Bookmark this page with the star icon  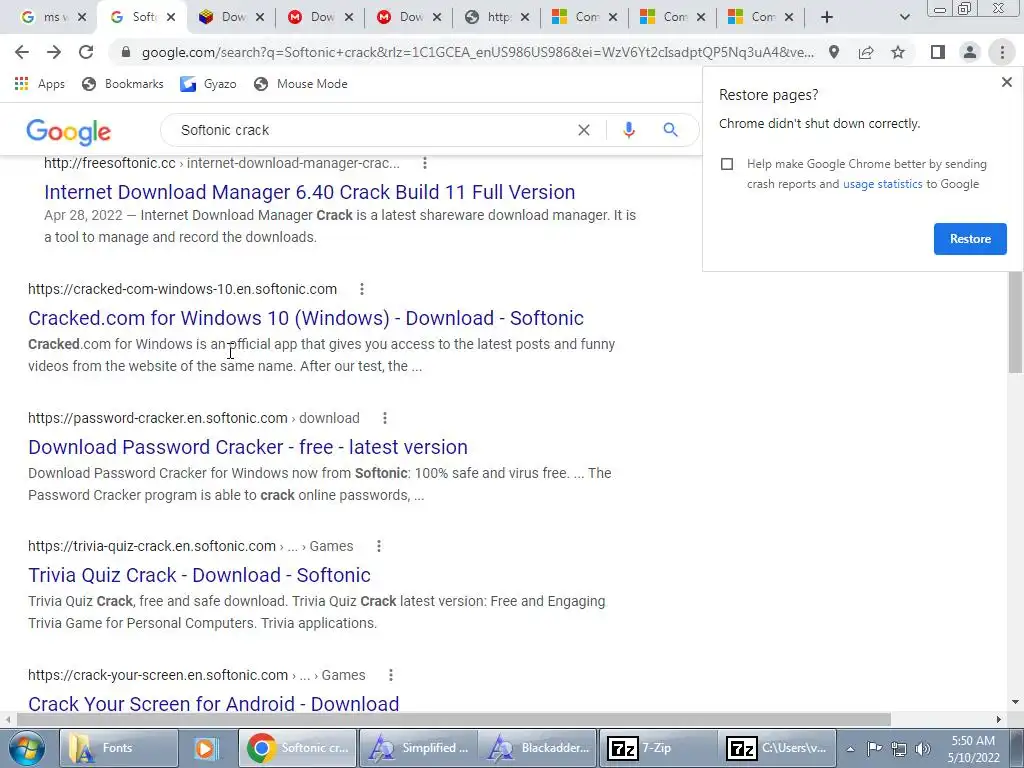(x=898, y=52)
